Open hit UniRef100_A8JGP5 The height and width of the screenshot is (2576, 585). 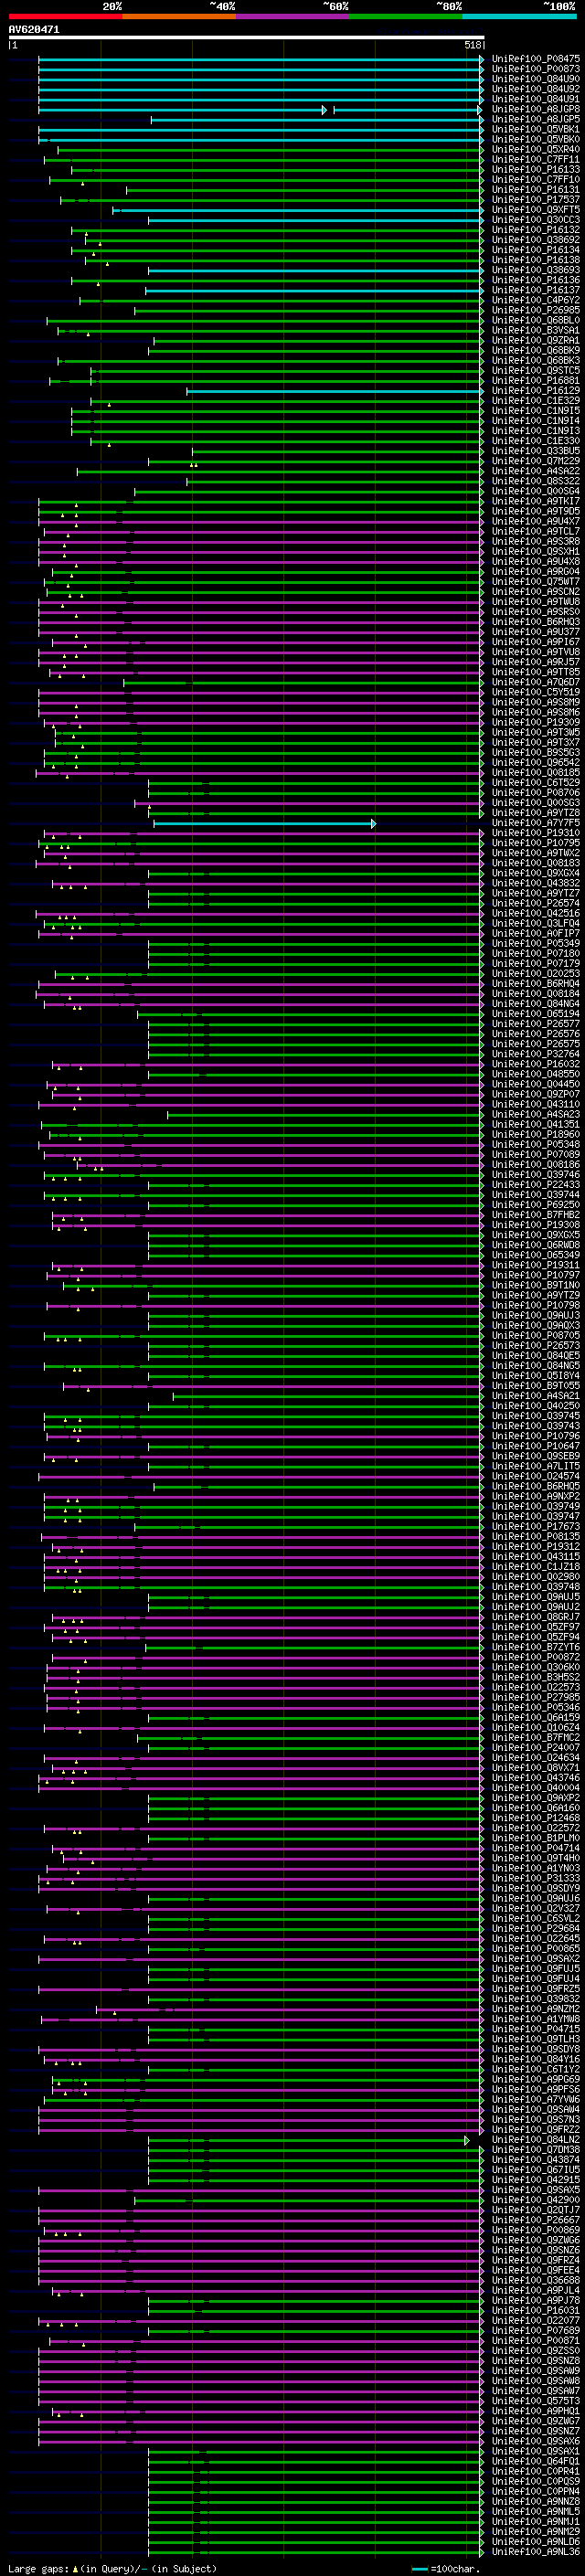click(536, 119)
